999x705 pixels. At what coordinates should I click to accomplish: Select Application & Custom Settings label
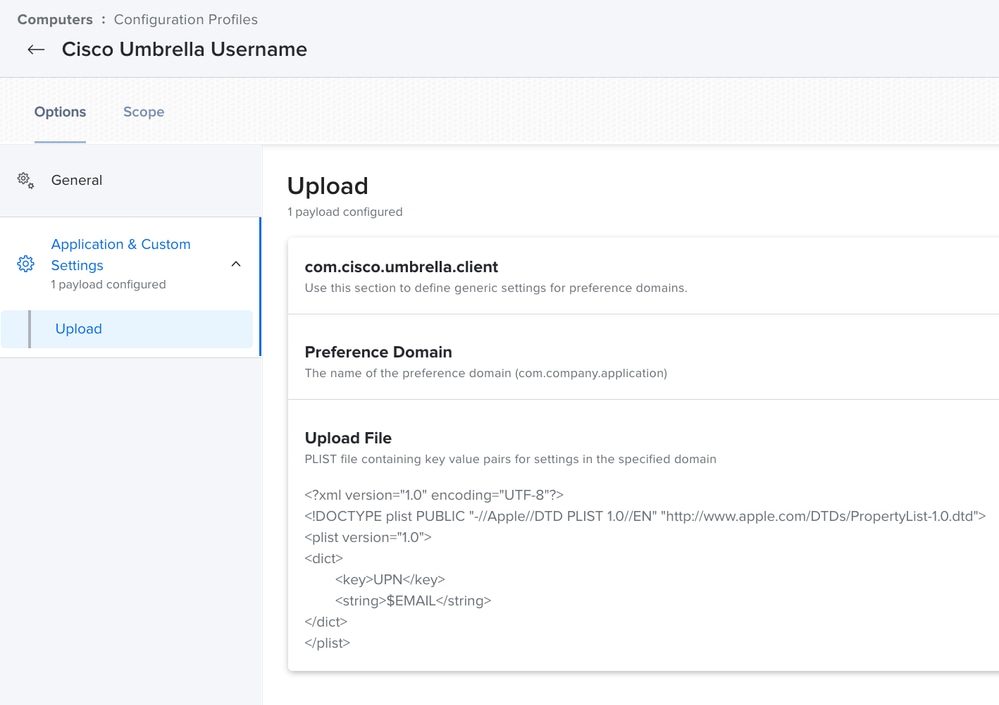click(x=120, y=255)
